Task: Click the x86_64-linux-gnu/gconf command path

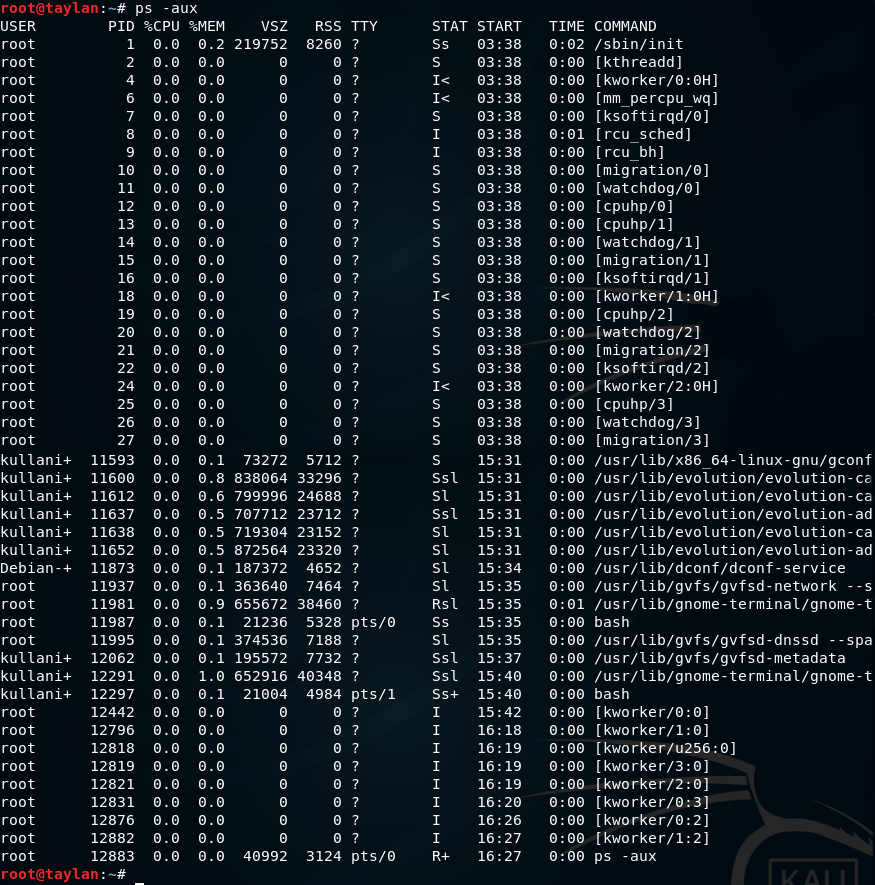Action: 733,461
